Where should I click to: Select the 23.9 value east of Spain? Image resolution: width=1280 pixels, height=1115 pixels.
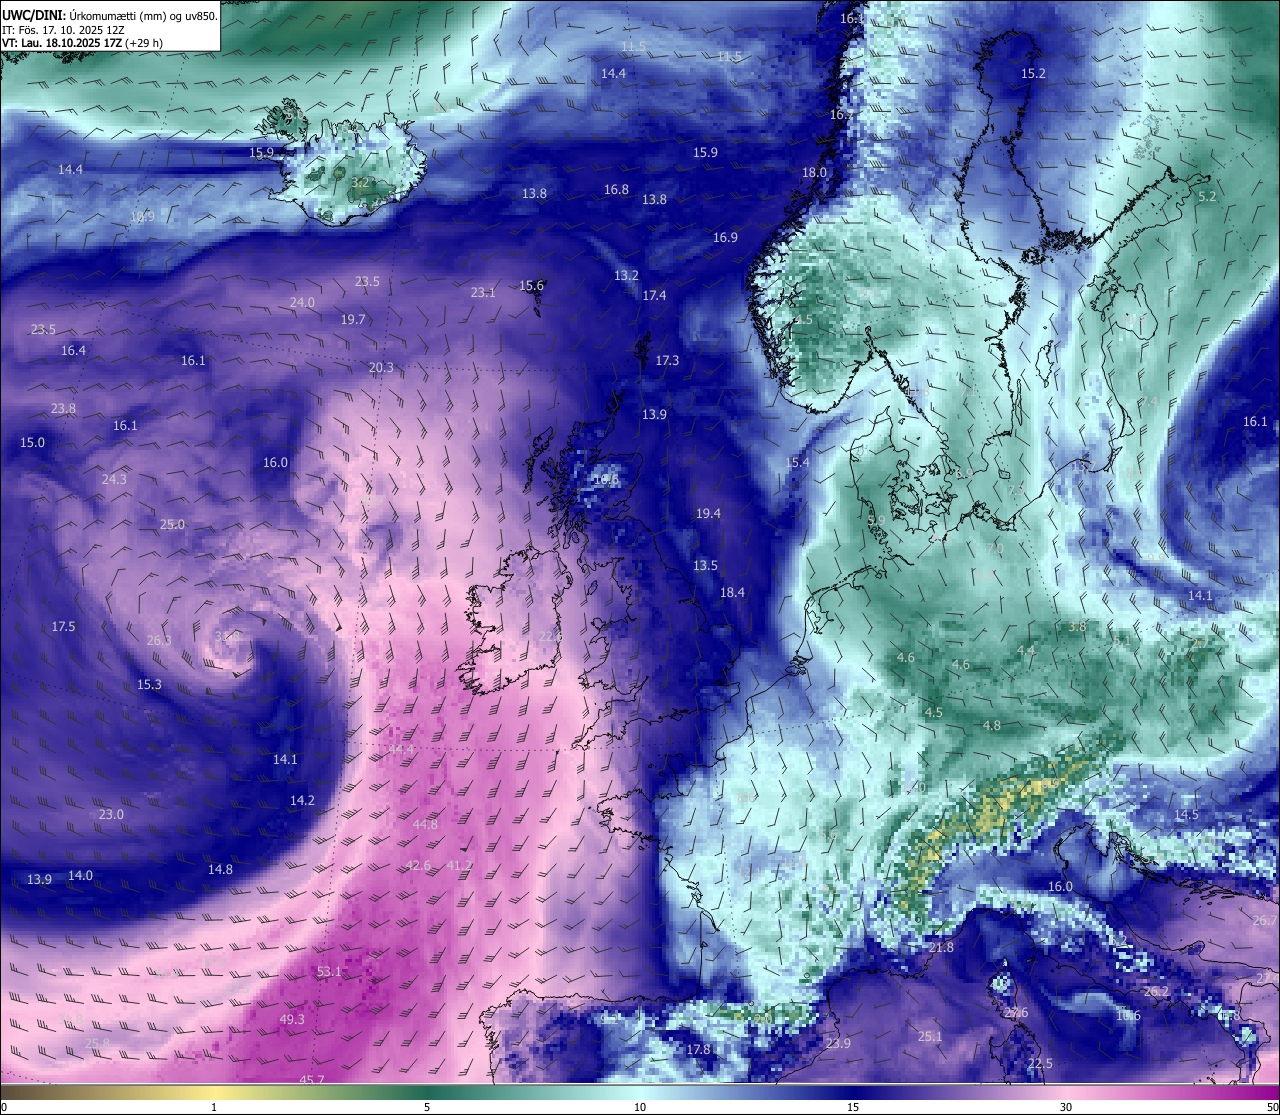coord(838,1043)
